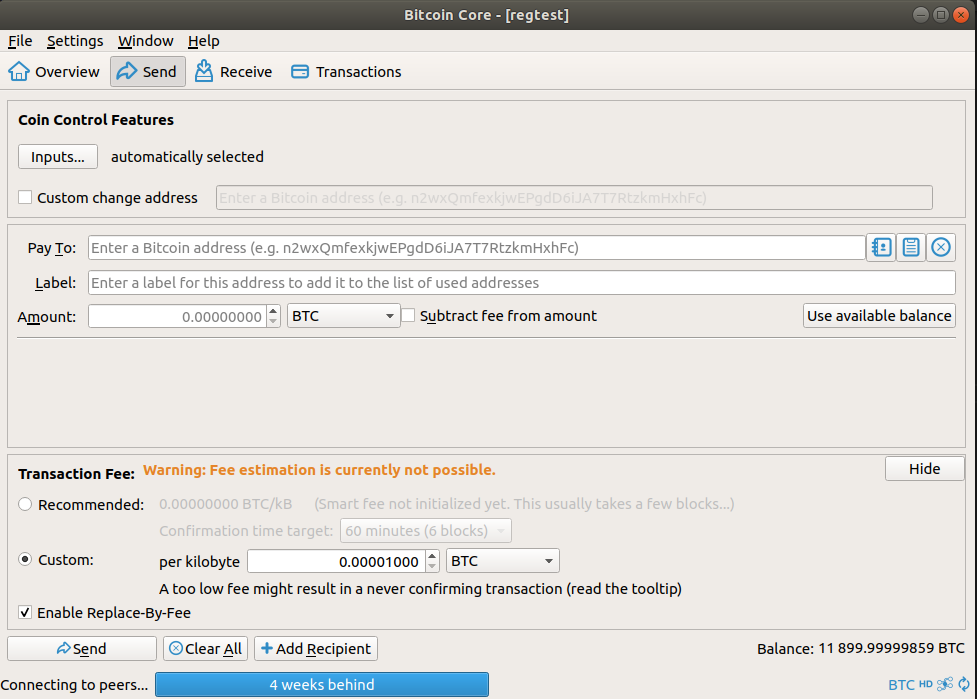This screenshot has height=699, width=977.
Task: Open the custom fee unit BTC dropdown
Action: [x=502, y=561]
